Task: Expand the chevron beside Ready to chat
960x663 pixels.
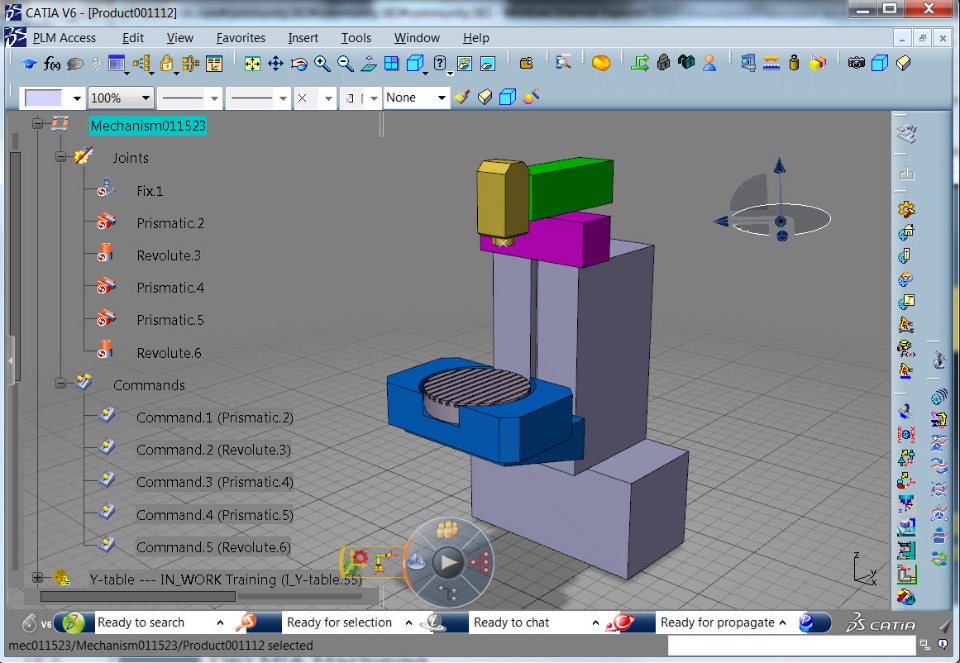Action: (x=595, y=623)
